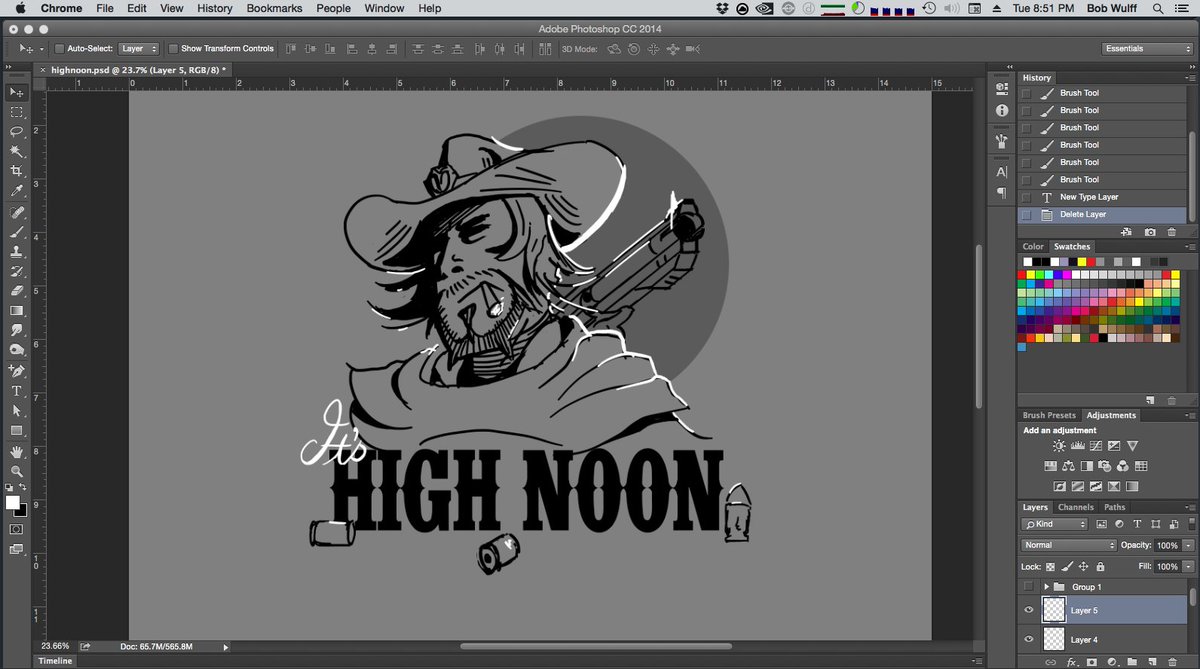This screenshot has height=669, width=1200.
Task: Create new snapshot in History panel
Action: [1150, 232]
